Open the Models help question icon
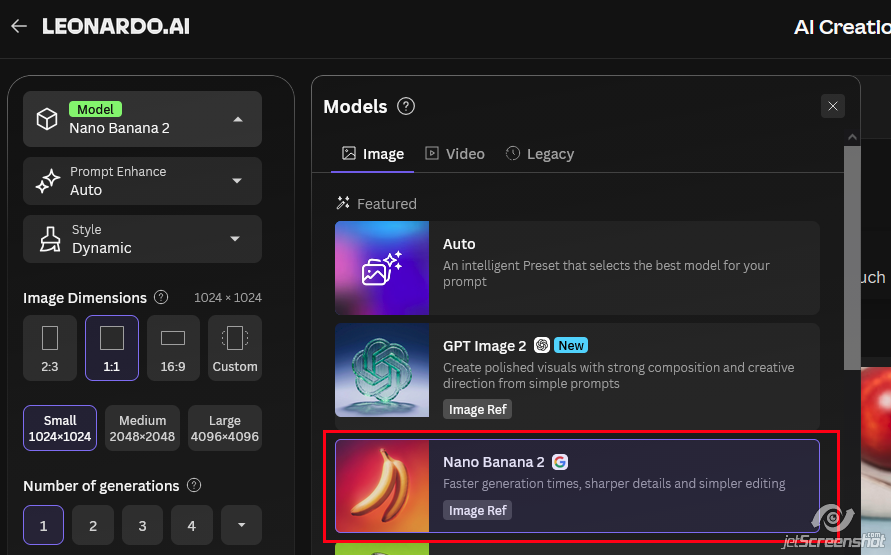Screen dimensions: 891x555 [x=406, y=106]
